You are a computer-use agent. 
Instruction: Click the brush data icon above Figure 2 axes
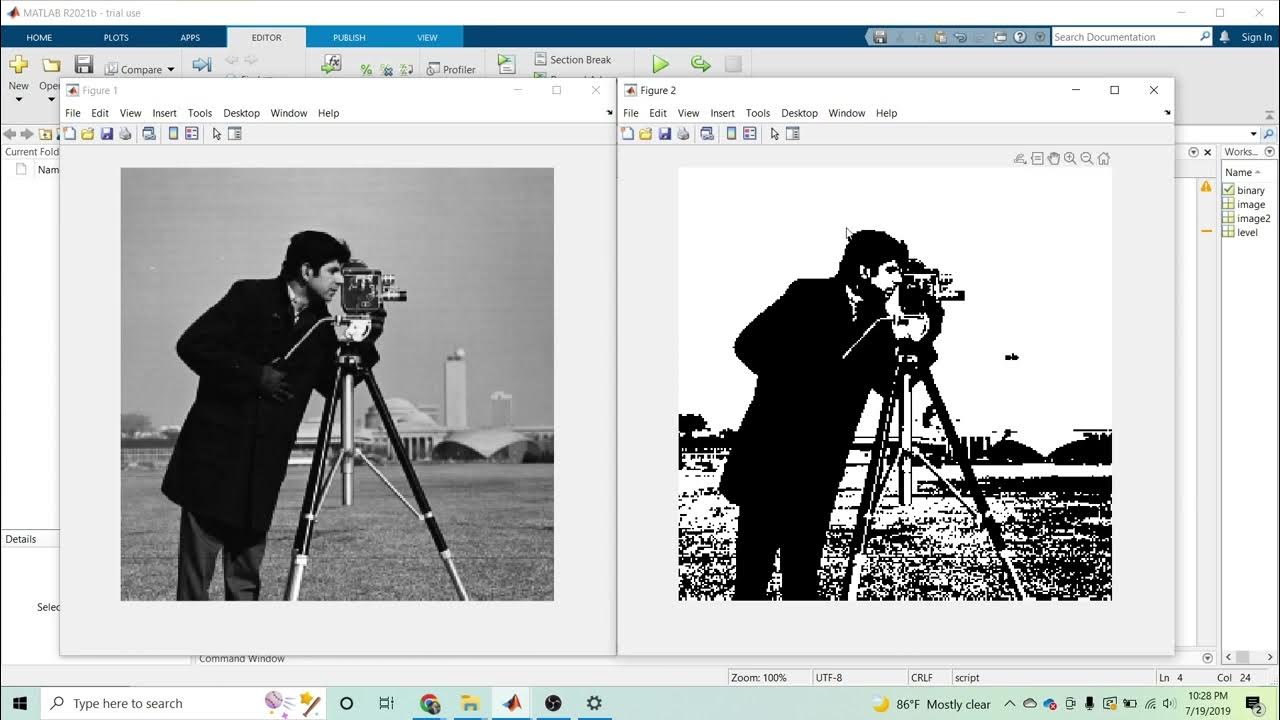[1020, 158]
